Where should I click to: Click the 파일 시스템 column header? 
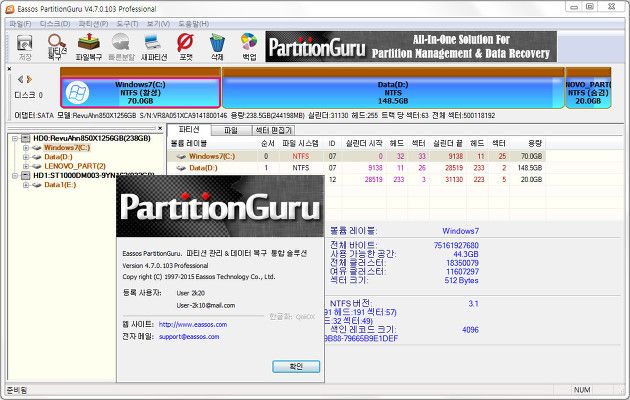(300, 144)
